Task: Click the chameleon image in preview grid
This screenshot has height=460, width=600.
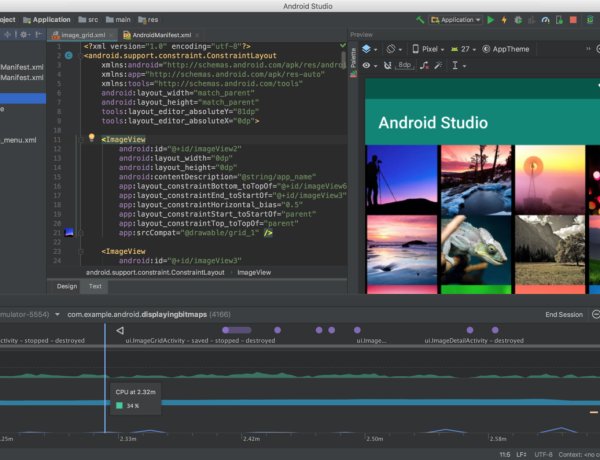Action: (476, 250)
